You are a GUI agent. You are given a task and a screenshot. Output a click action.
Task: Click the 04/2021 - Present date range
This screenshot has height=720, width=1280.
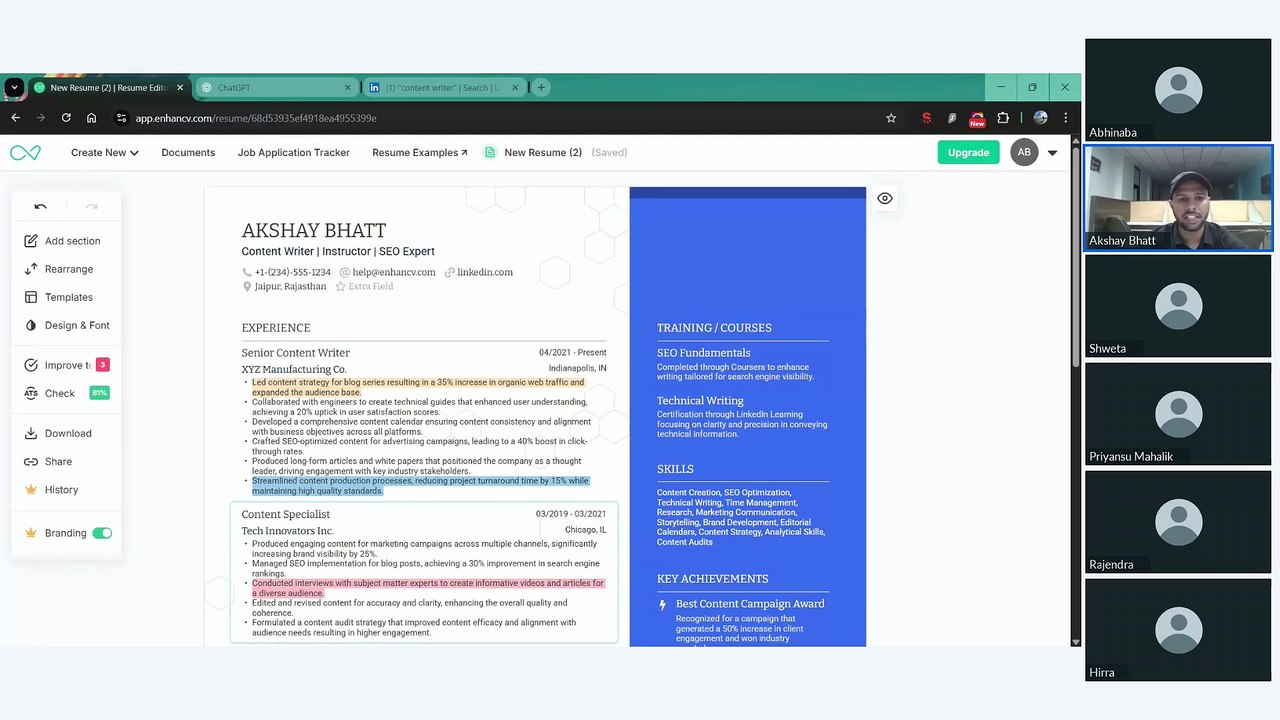[x=572, y=352]
